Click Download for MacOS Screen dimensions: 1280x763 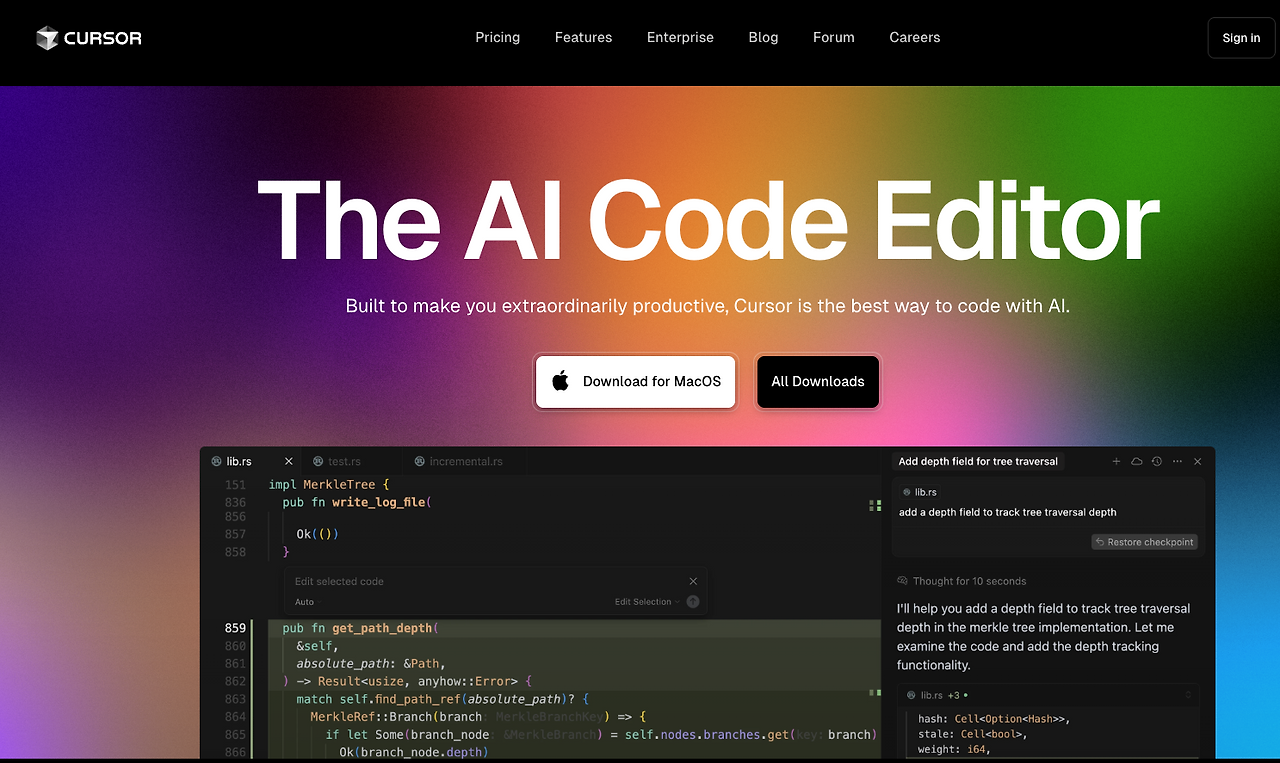pyautogui.click(x=636, y=382)
